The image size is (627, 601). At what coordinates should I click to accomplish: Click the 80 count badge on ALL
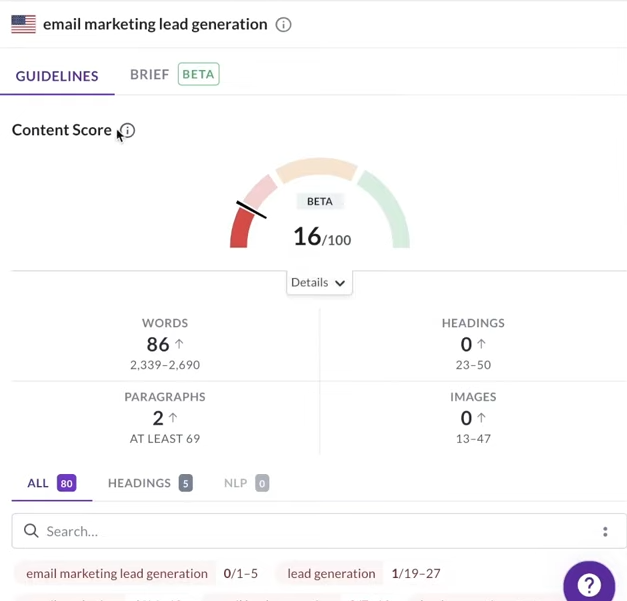[66, 483]
